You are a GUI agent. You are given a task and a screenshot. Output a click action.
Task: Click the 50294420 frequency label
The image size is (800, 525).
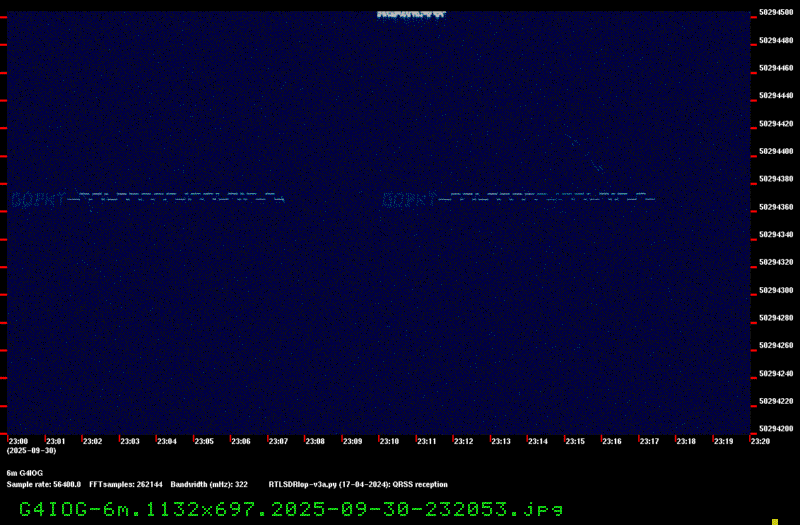(776, 123)
